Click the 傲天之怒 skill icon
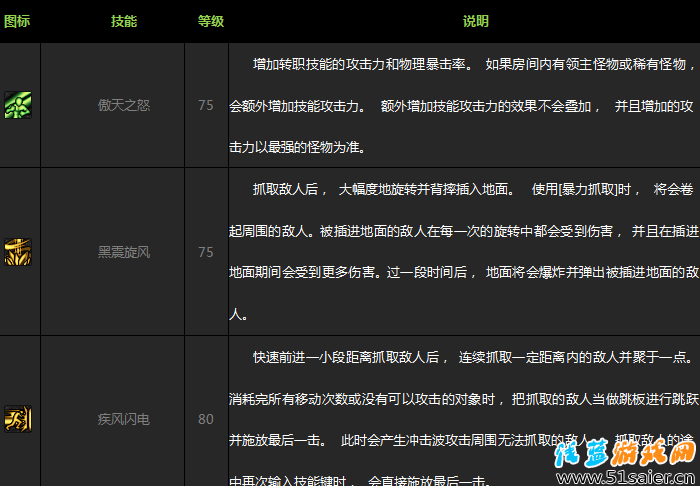The width and height of the screenshot is (700, 486). click(18, 105)
